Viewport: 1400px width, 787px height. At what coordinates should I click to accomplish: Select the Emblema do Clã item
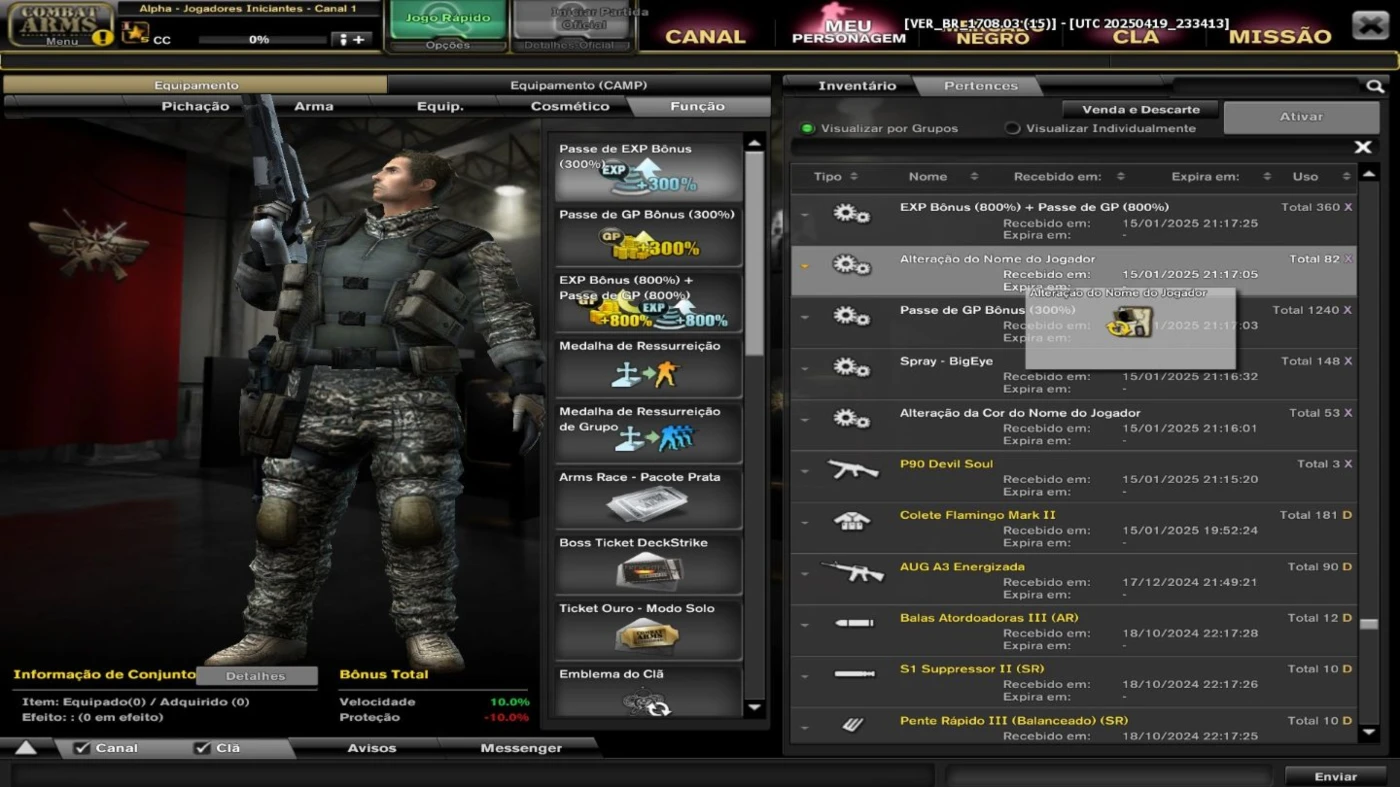649,691
